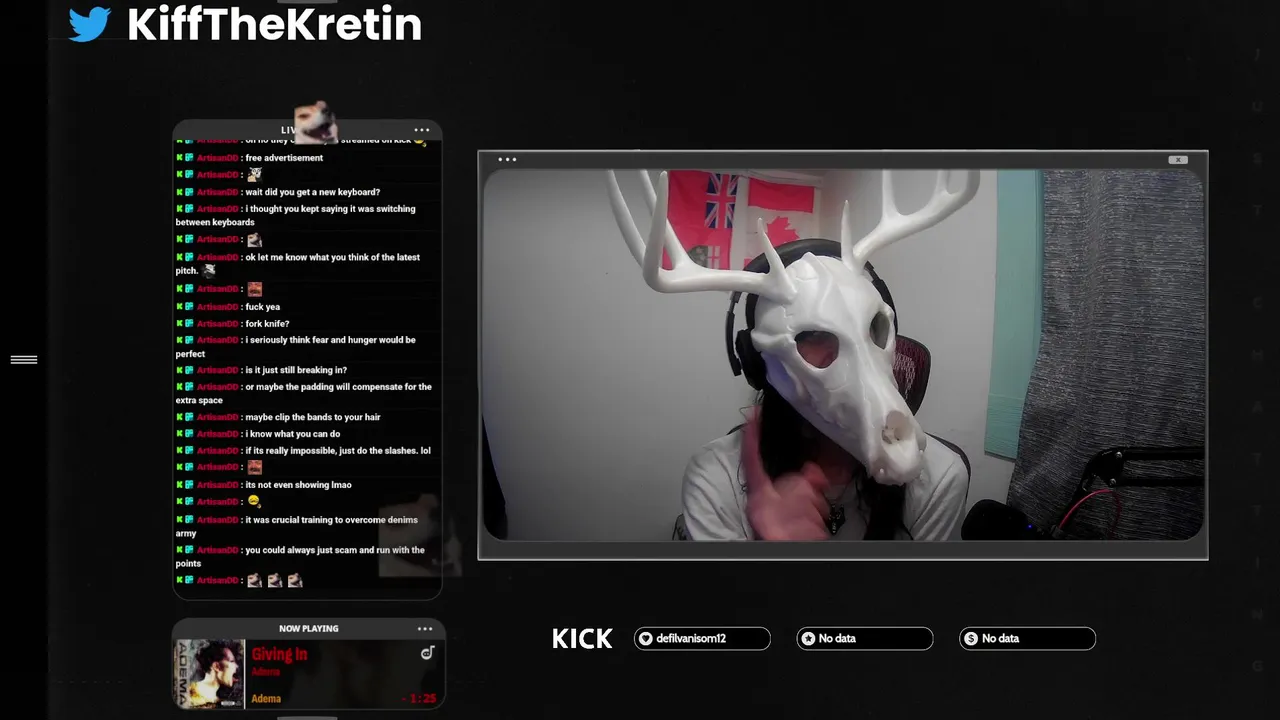Viewport: 1280px width, 720px height.
Task: Click 'wait did you get a new keyboard?' message
Action: 312,192
